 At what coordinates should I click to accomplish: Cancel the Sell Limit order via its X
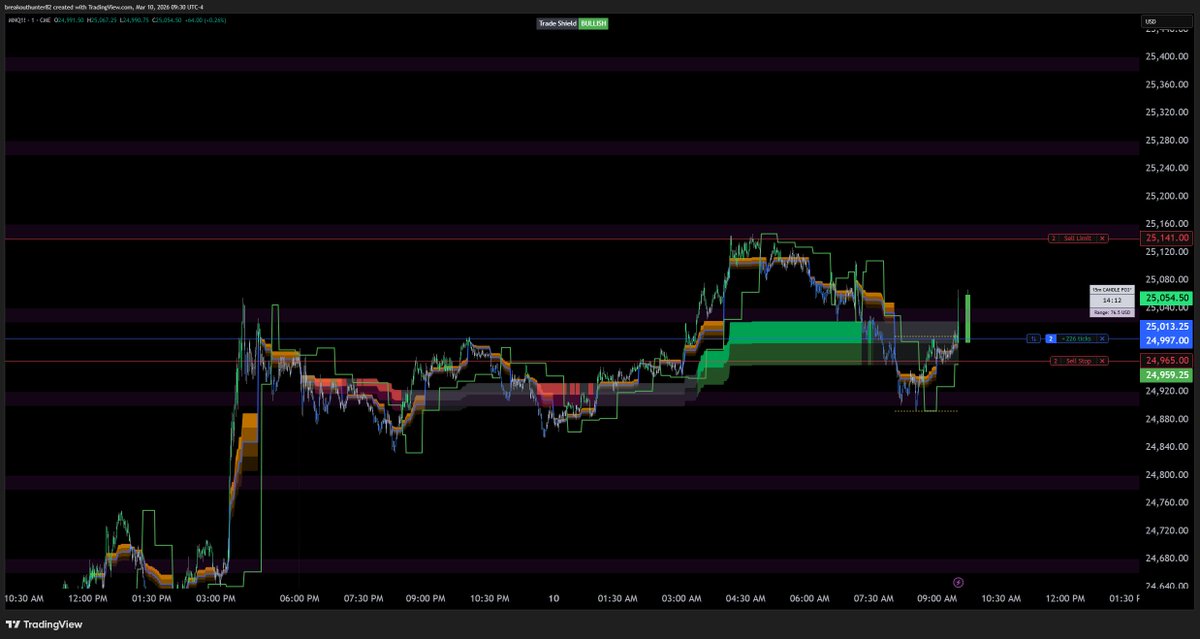click(1102, 238)
